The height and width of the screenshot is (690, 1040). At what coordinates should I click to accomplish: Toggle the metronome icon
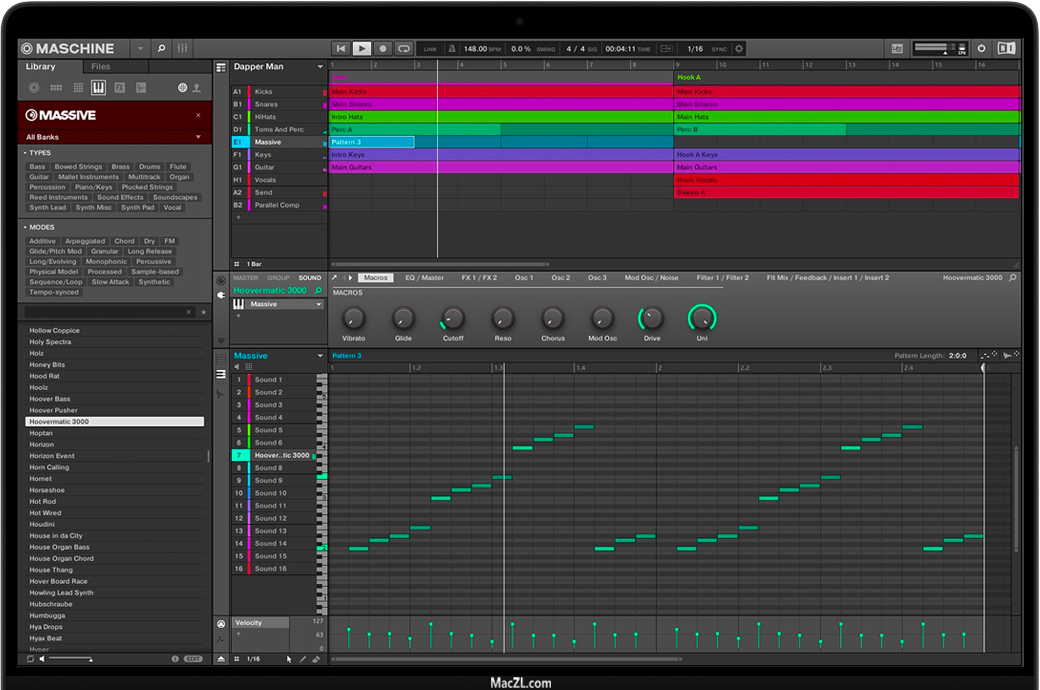coord(452,48)
